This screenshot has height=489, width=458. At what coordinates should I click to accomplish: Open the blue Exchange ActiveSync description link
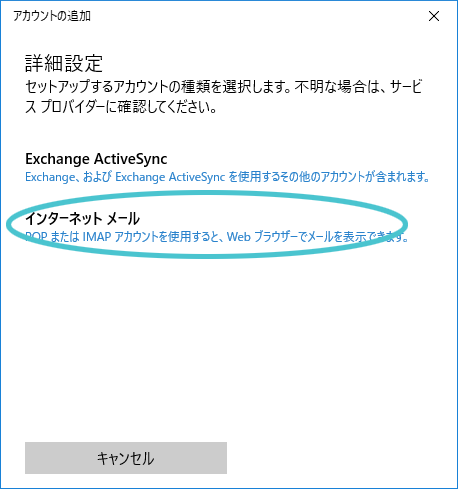227,177
